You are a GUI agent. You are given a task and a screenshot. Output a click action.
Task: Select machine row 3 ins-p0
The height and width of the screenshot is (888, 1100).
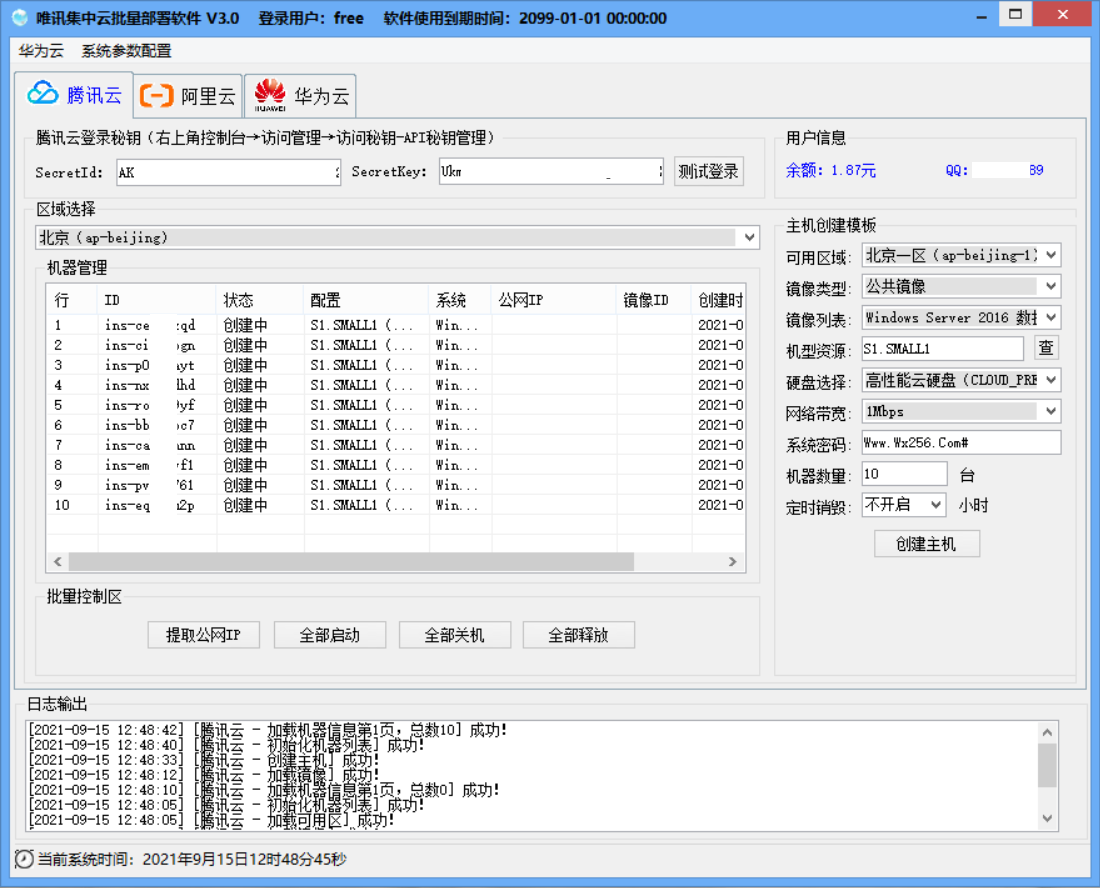[396, 365]
